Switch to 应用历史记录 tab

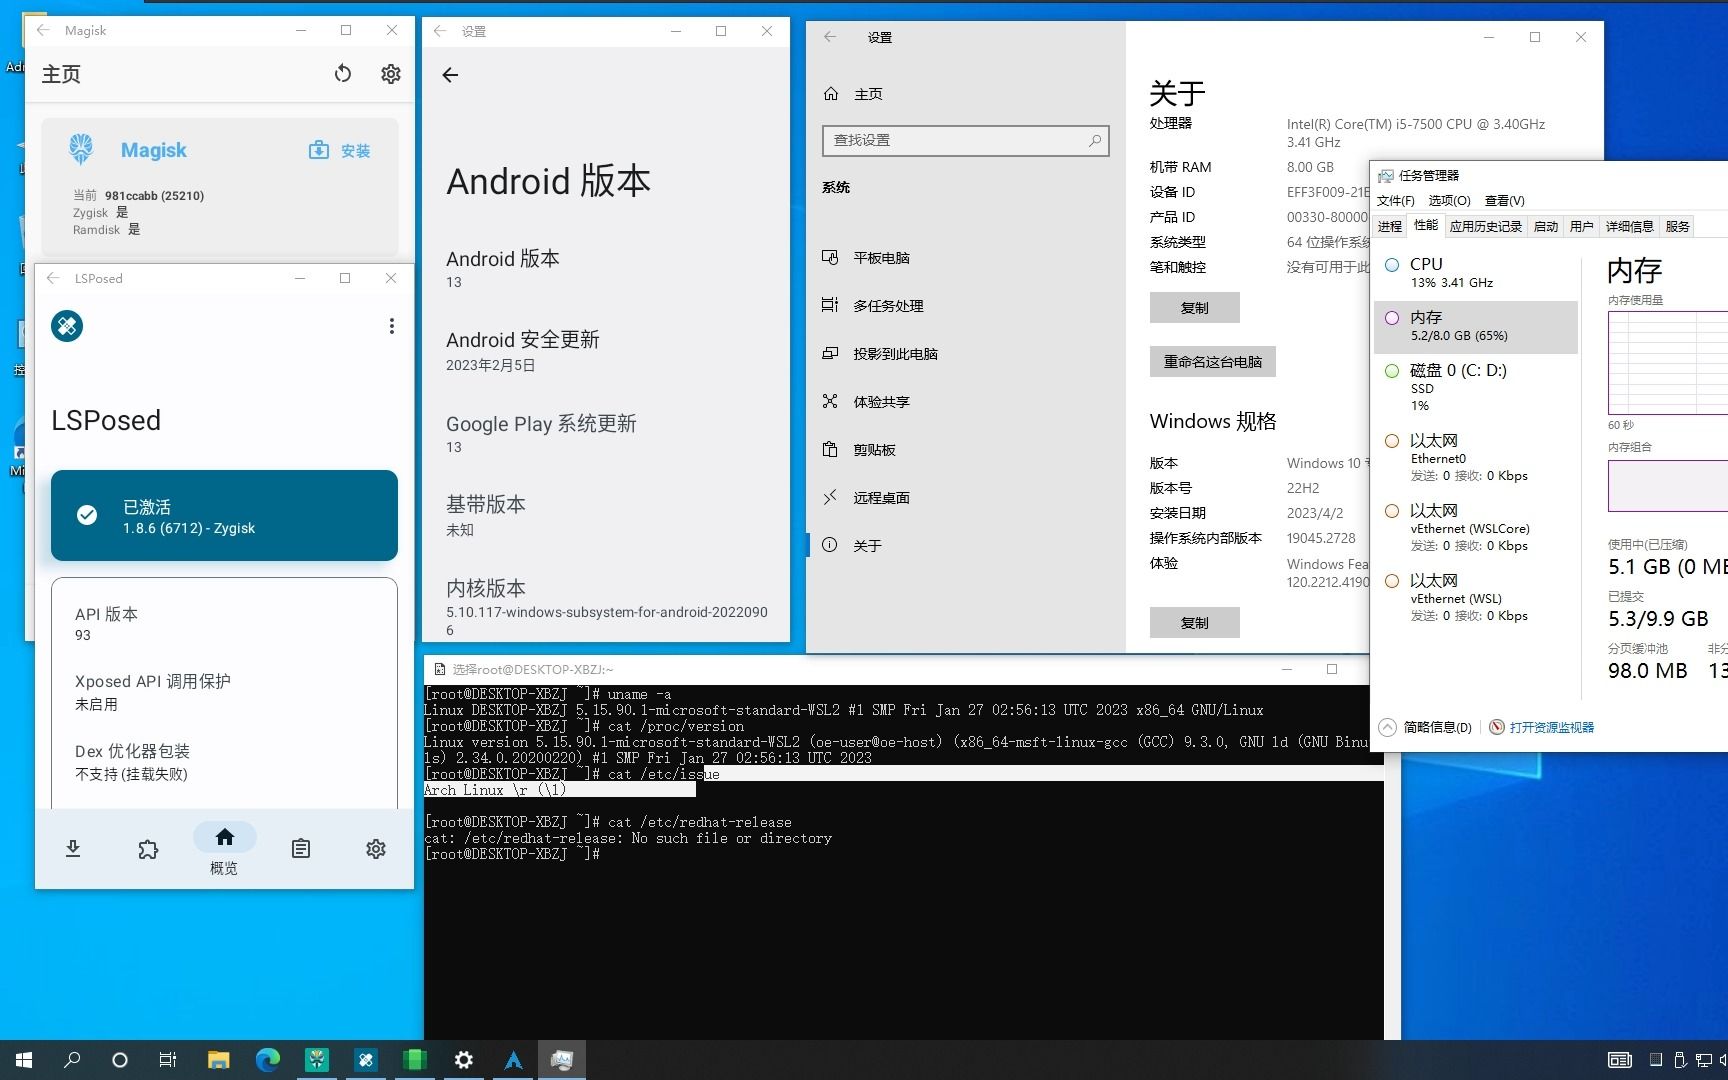click(1485, 227)
